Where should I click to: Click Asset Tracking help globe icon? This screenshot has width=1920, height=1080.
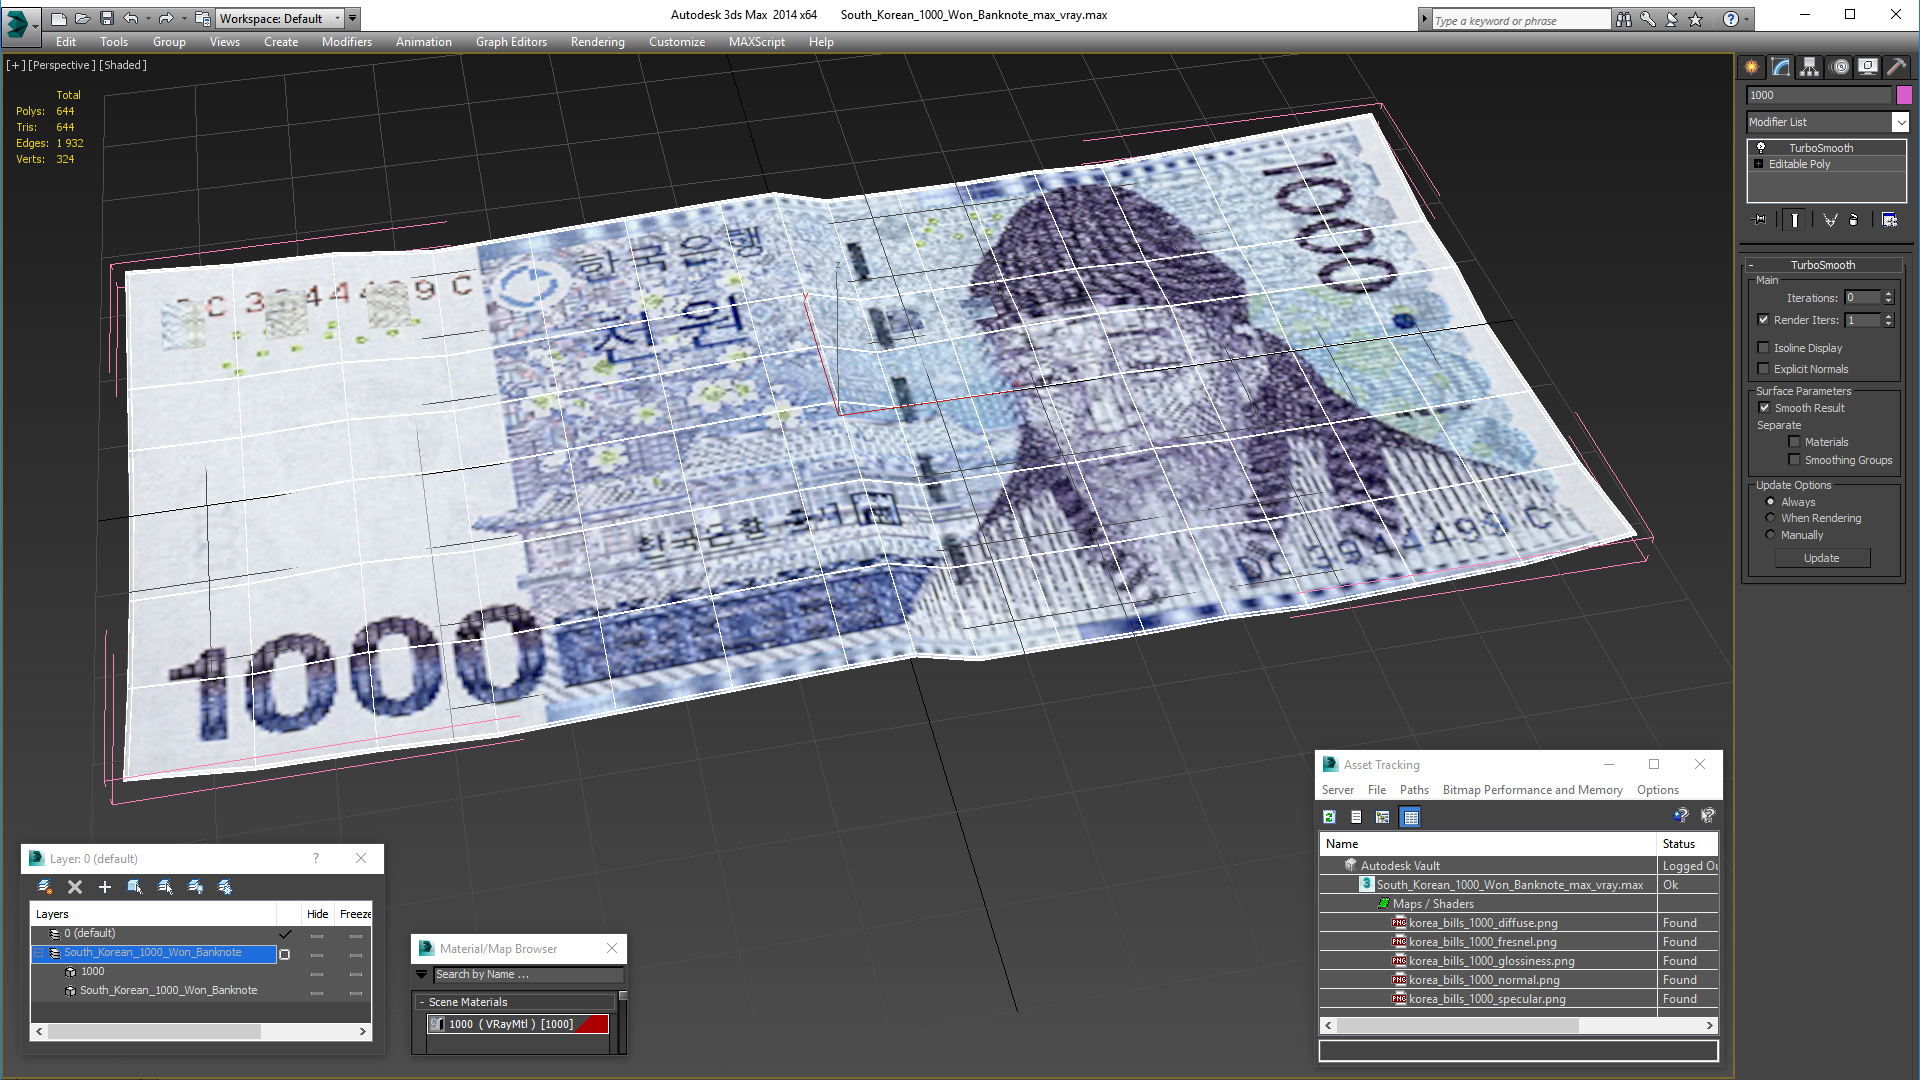point(1681,816)
